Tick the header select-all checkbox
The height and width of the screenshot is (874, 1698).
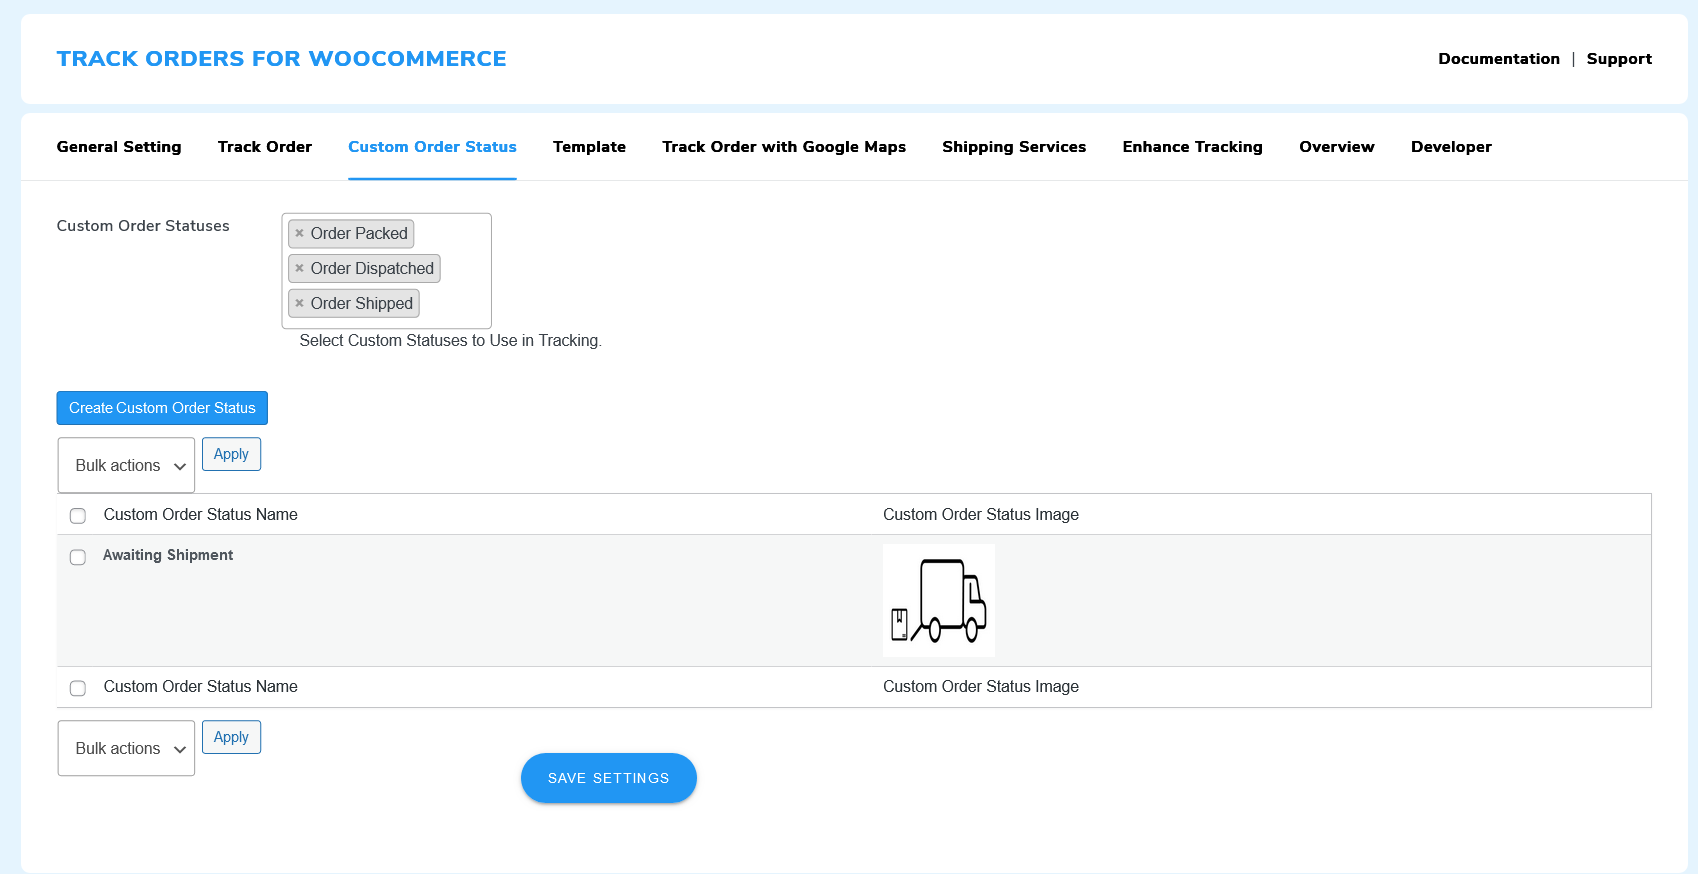[x=78, y=516]
